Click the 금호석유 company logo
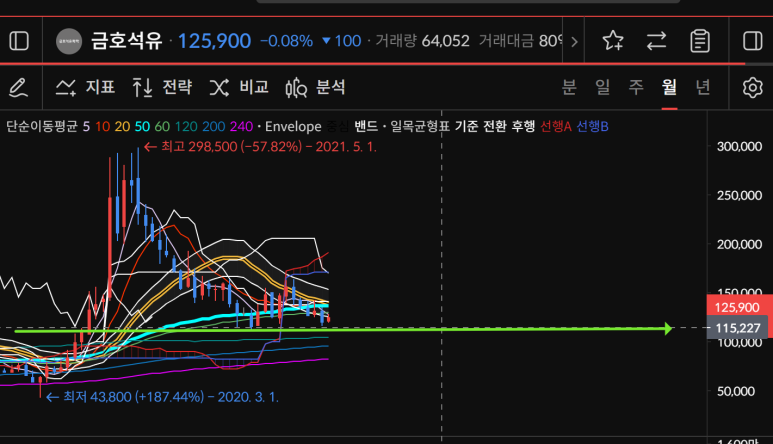 click(x=69, y=41)
